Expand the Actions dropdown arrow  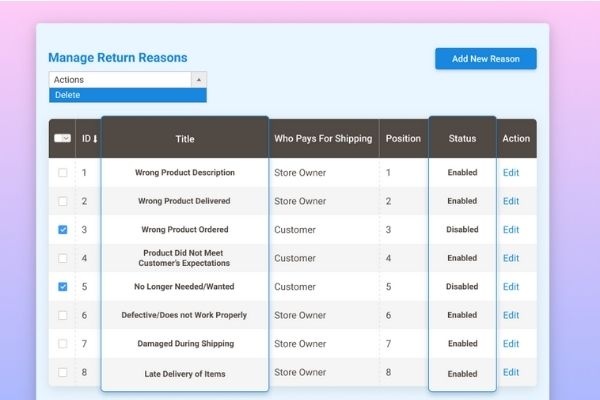(199, 80)
